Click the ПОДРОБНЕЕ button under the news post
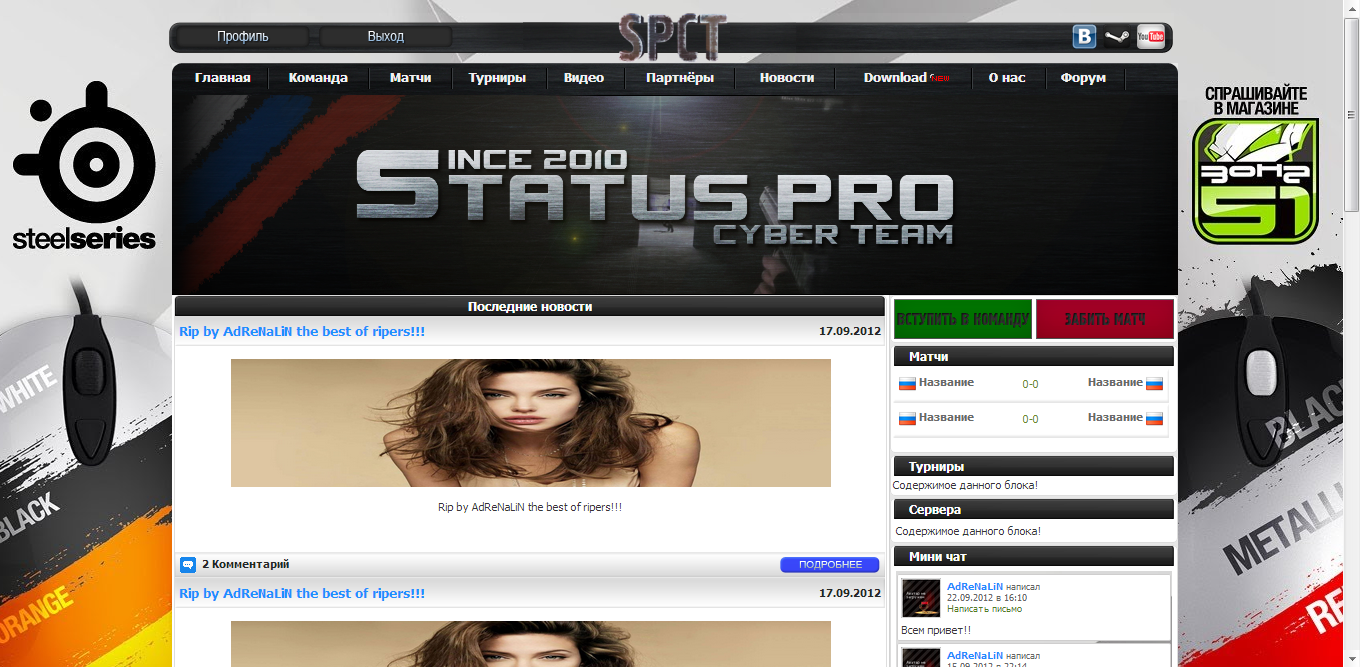The image size is (1360, 667). [x=829, y=564]
